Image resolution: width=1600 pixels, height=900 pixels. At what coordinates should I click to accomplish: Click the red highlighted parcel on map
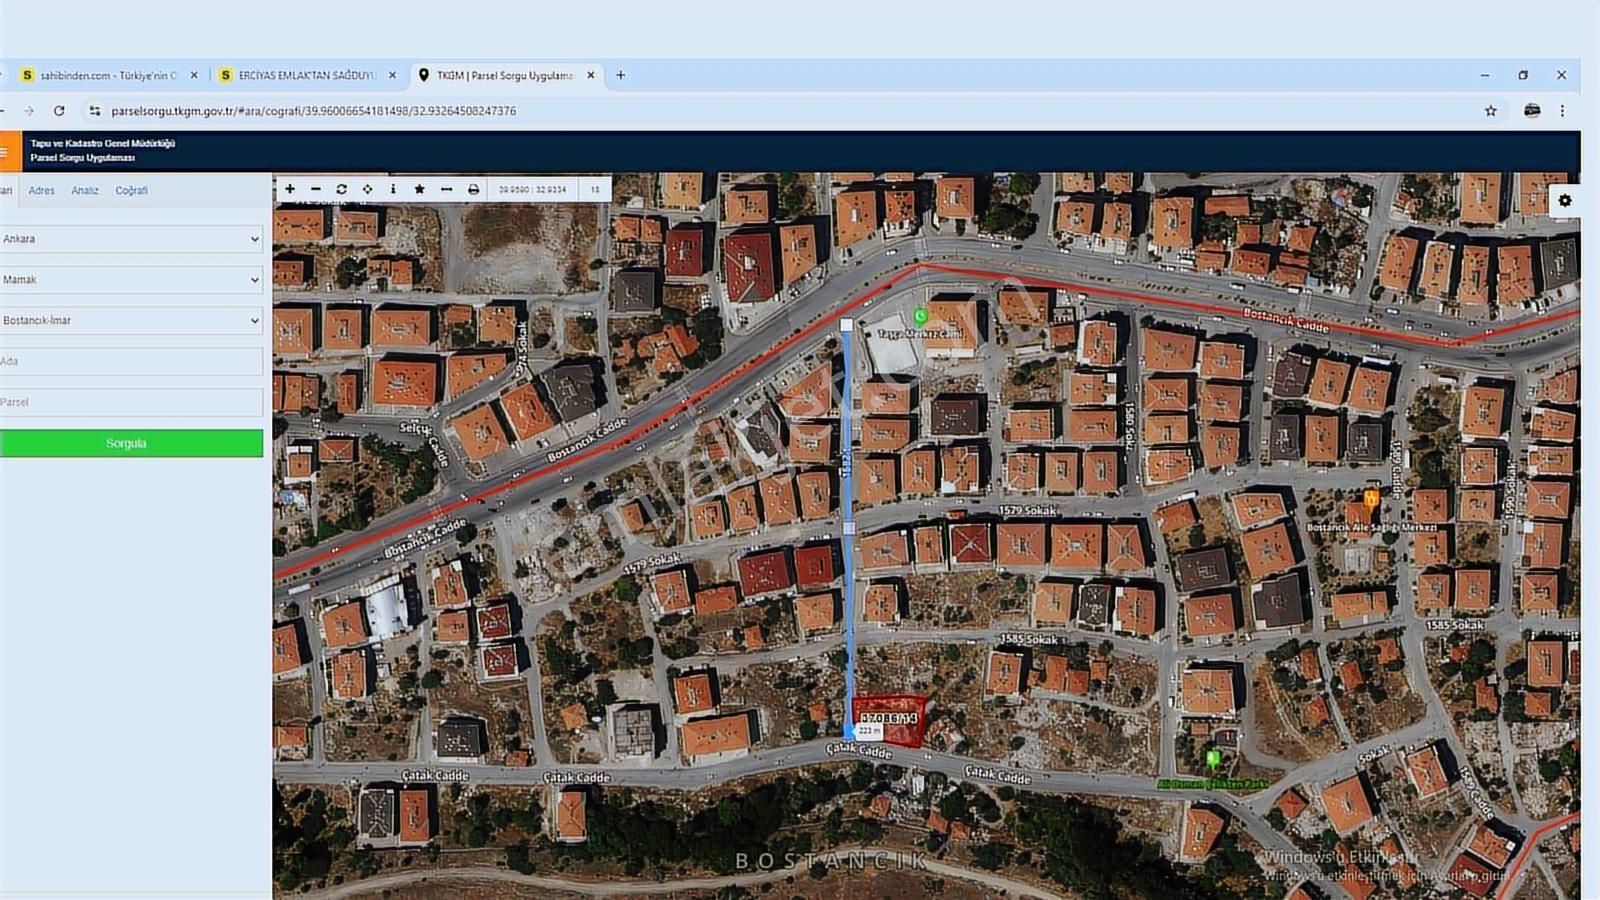coord(888,721)
